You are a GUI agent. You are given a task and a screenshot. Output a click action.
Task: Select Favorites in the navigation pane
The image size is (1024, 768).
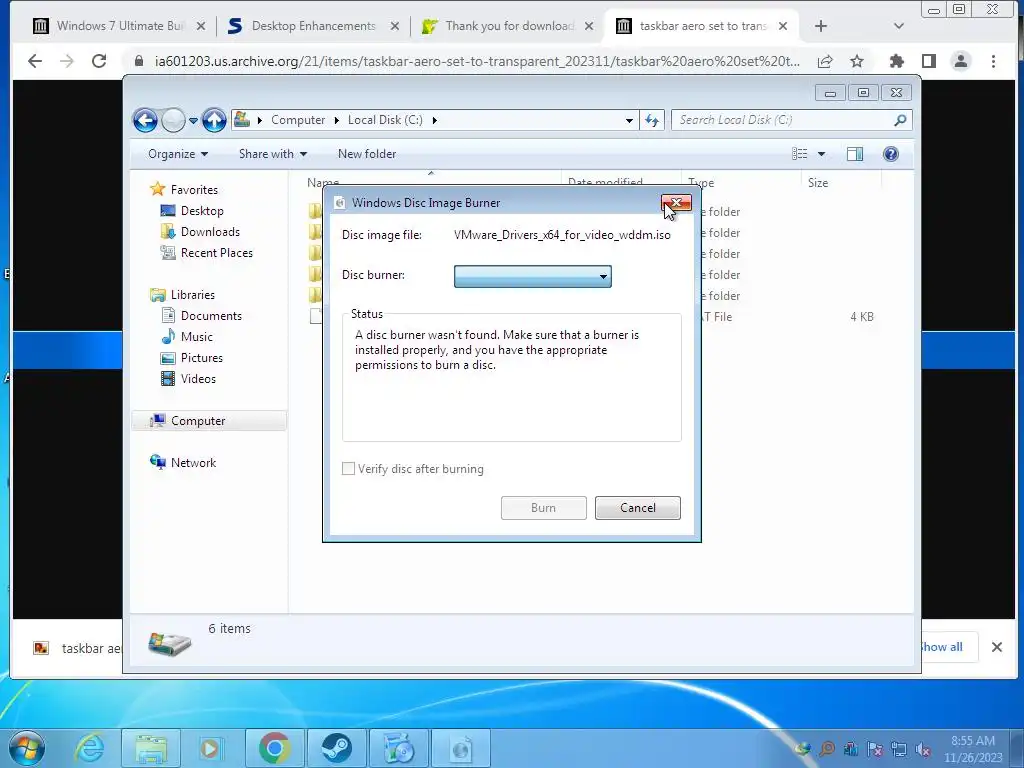pyautogui.click(x=194, y=190)
